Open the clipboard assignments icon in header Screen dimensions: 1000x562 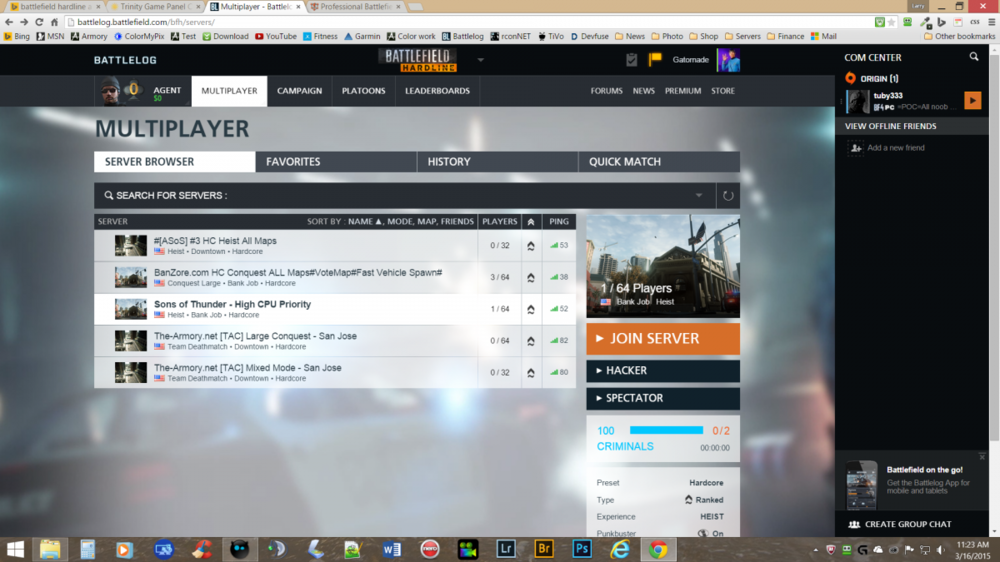631,60
